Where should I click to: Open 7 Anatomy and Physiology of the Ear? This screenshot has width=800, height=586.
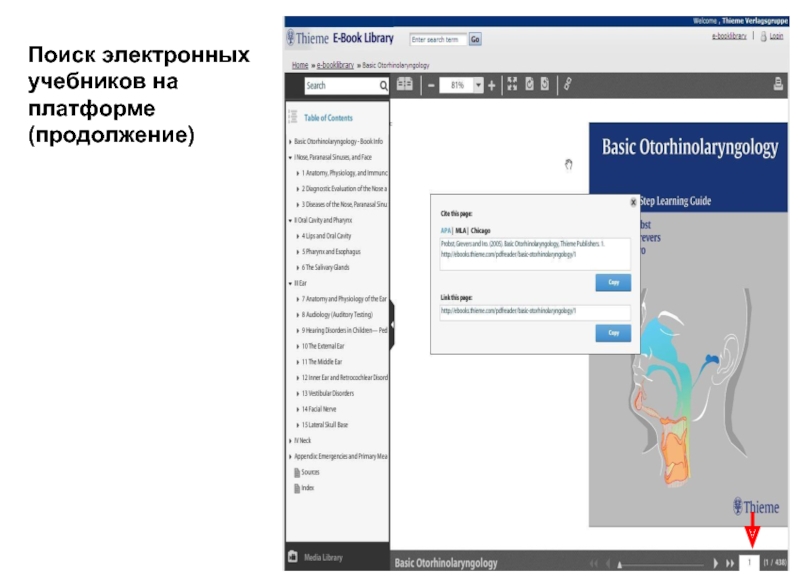344,299
